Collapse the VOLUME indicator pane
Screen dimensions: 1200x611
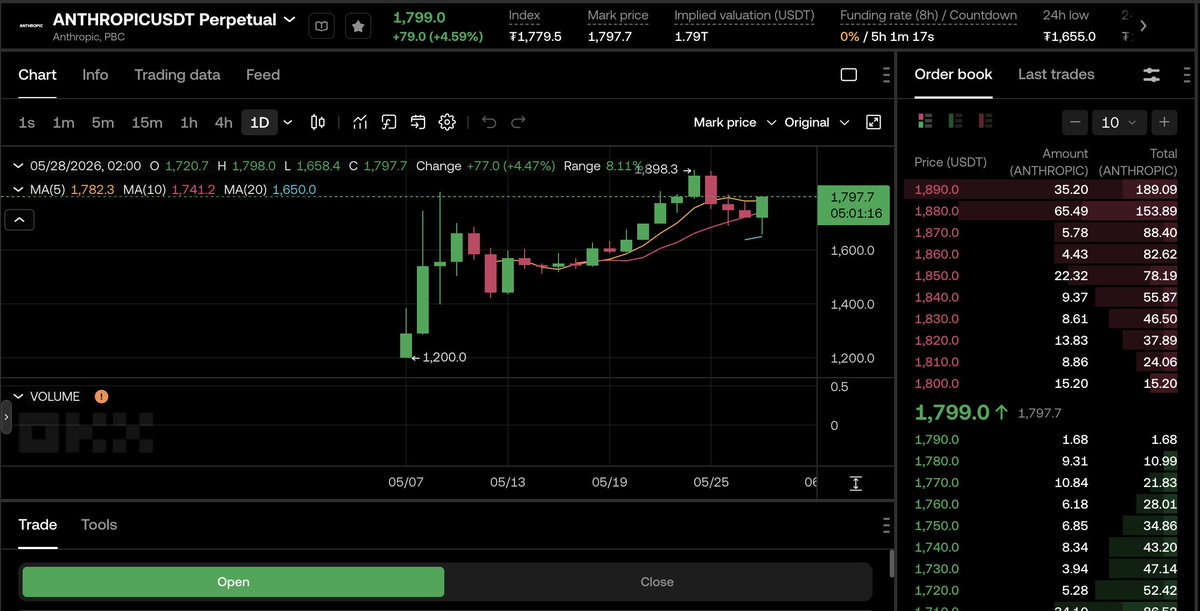coord(18,396)
